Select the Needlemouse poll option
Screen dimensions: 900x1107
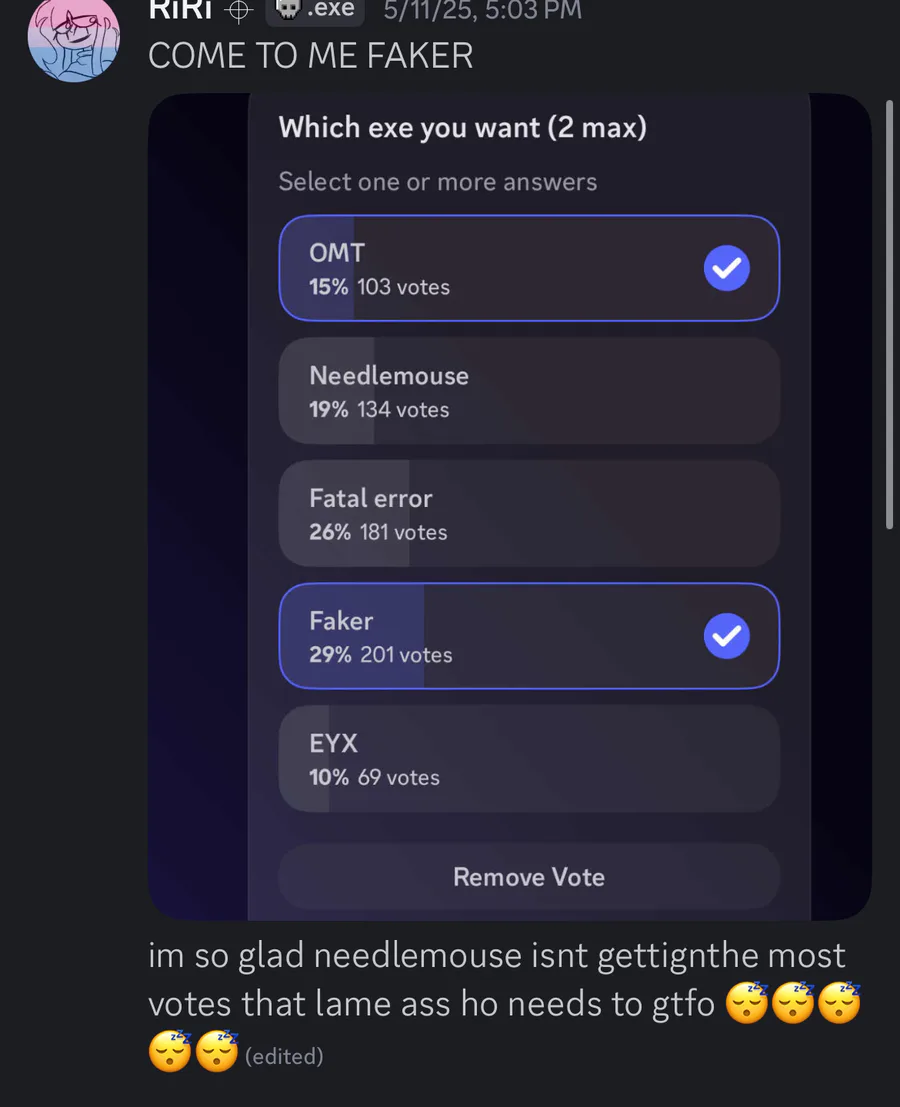click(529, 391)
